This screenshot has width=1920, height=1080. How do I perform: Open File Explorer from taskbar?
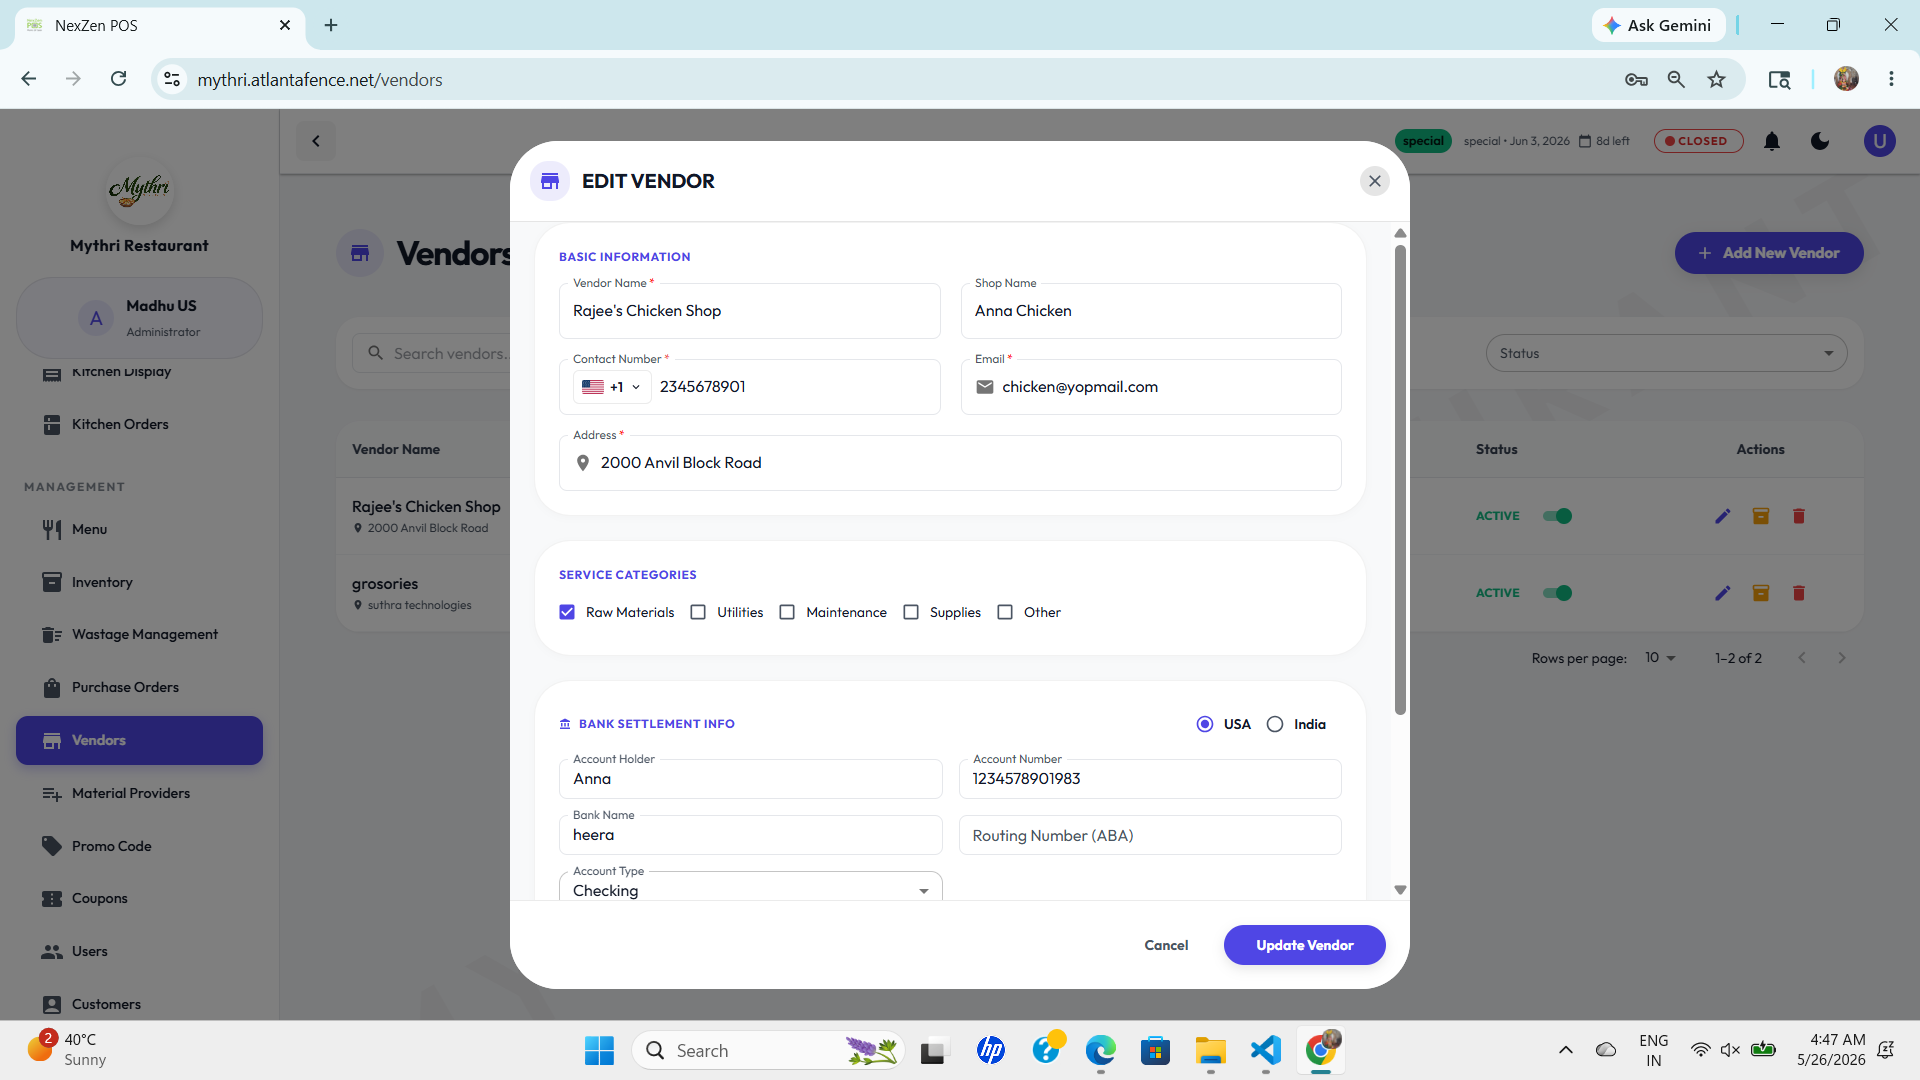coord(1210,1050)
